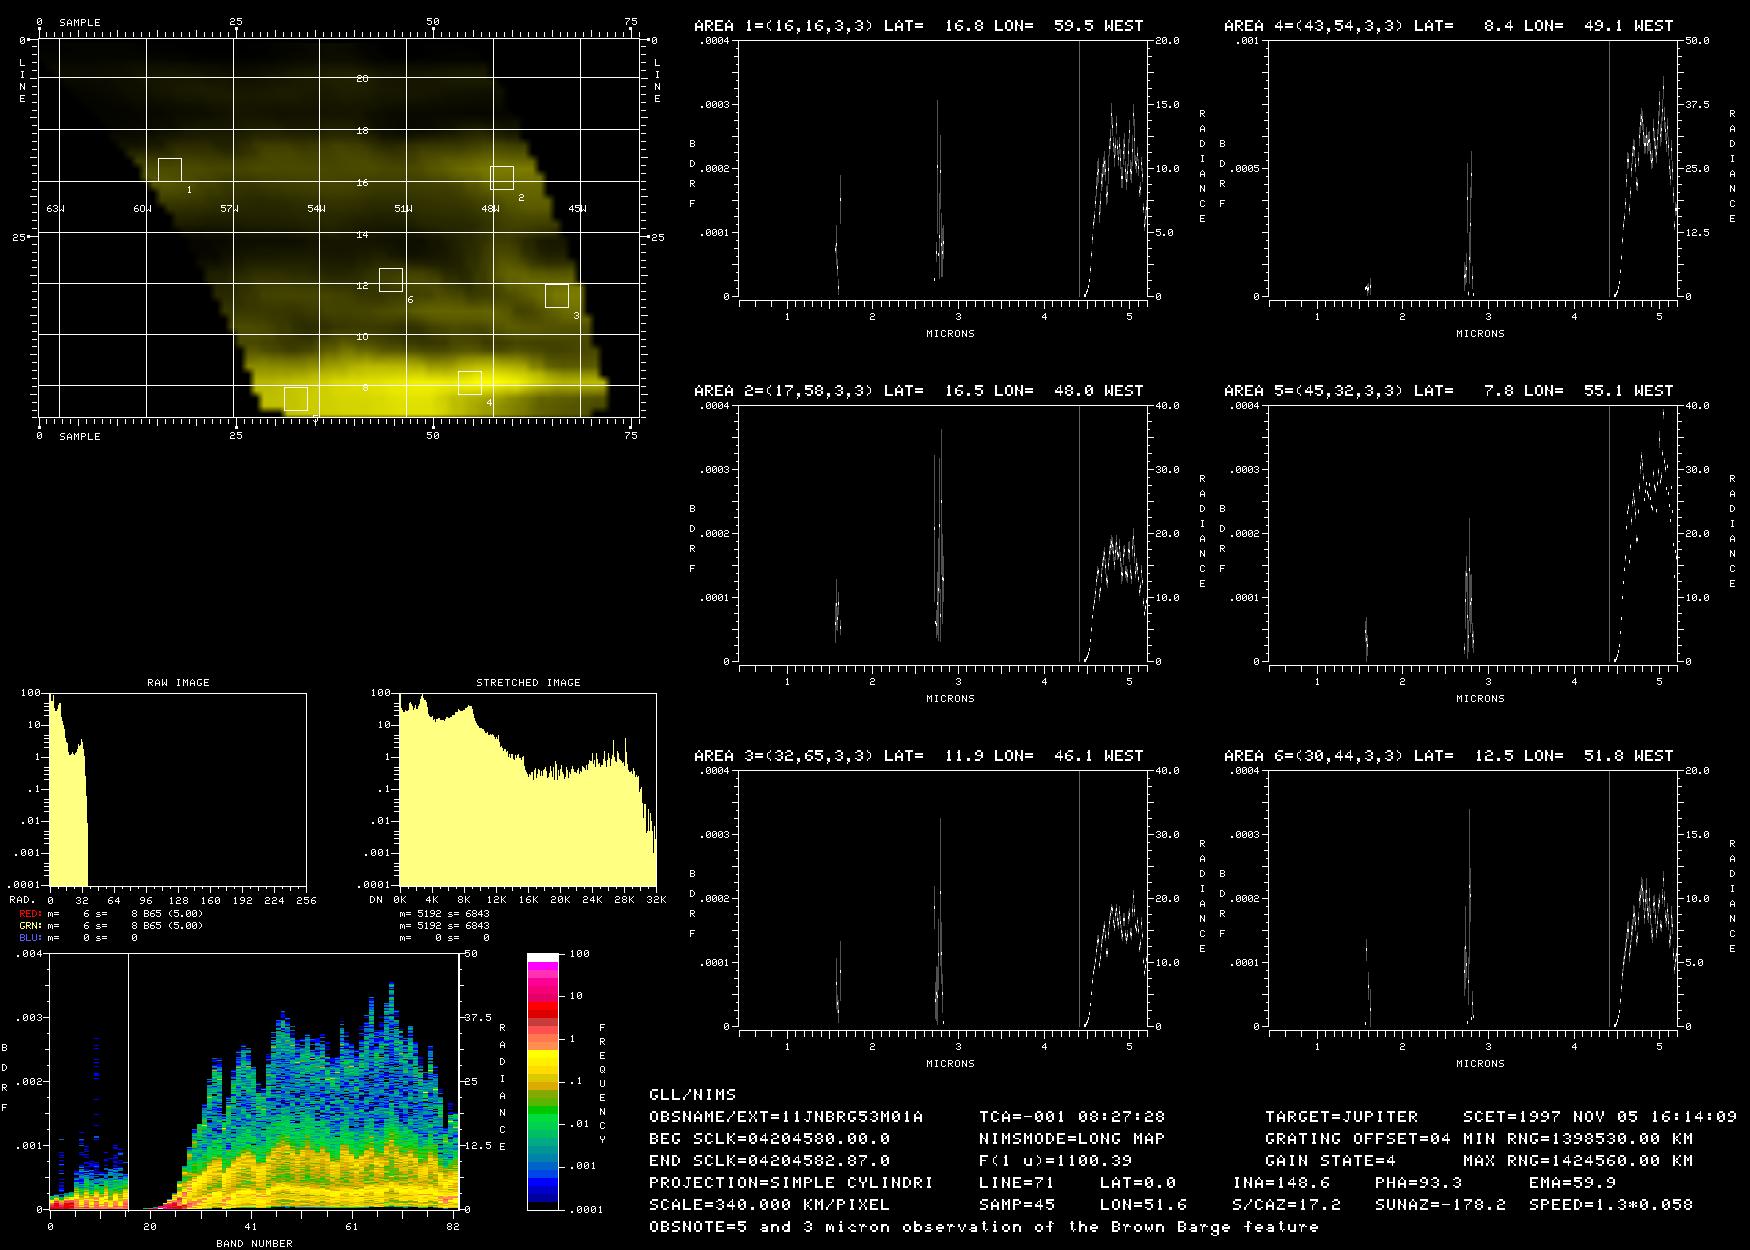The image size is (1750, 1250).
Task: Select the AREA 6 spectrum plot
Action: [1473, 899]
